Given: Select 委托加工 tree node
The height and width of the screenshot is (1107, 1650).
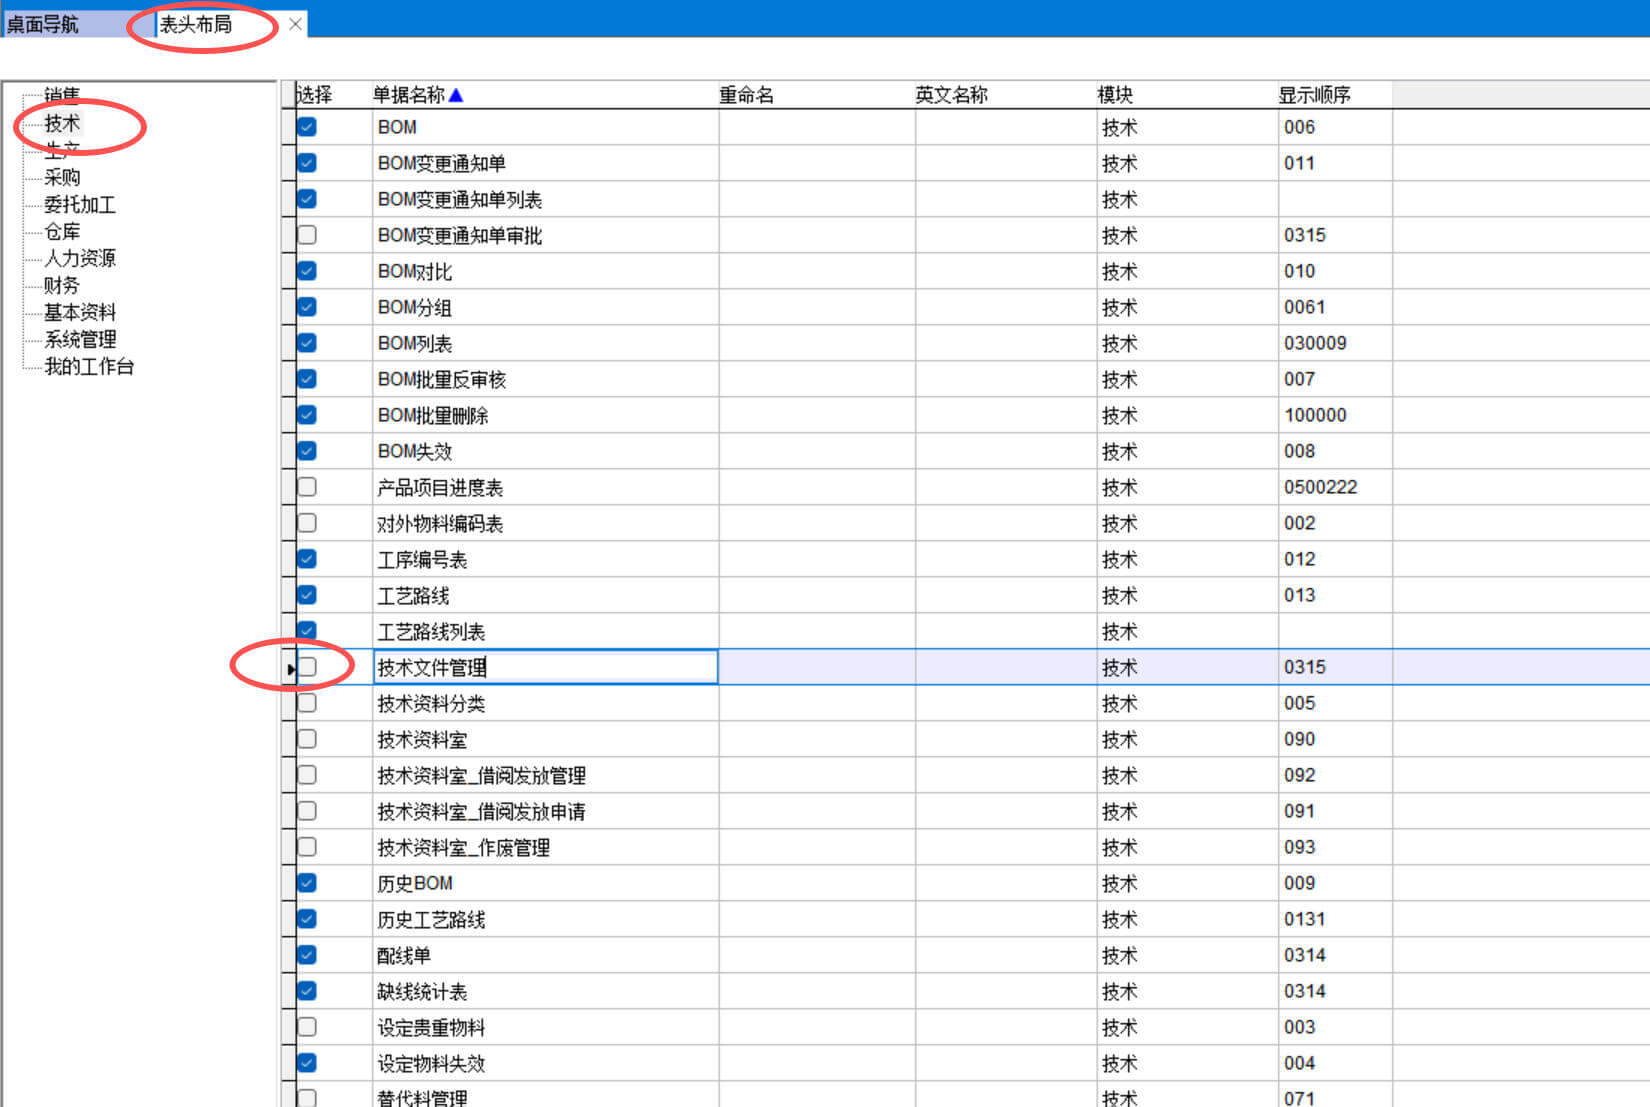Looking at the screenshot, I should [80, 204].
